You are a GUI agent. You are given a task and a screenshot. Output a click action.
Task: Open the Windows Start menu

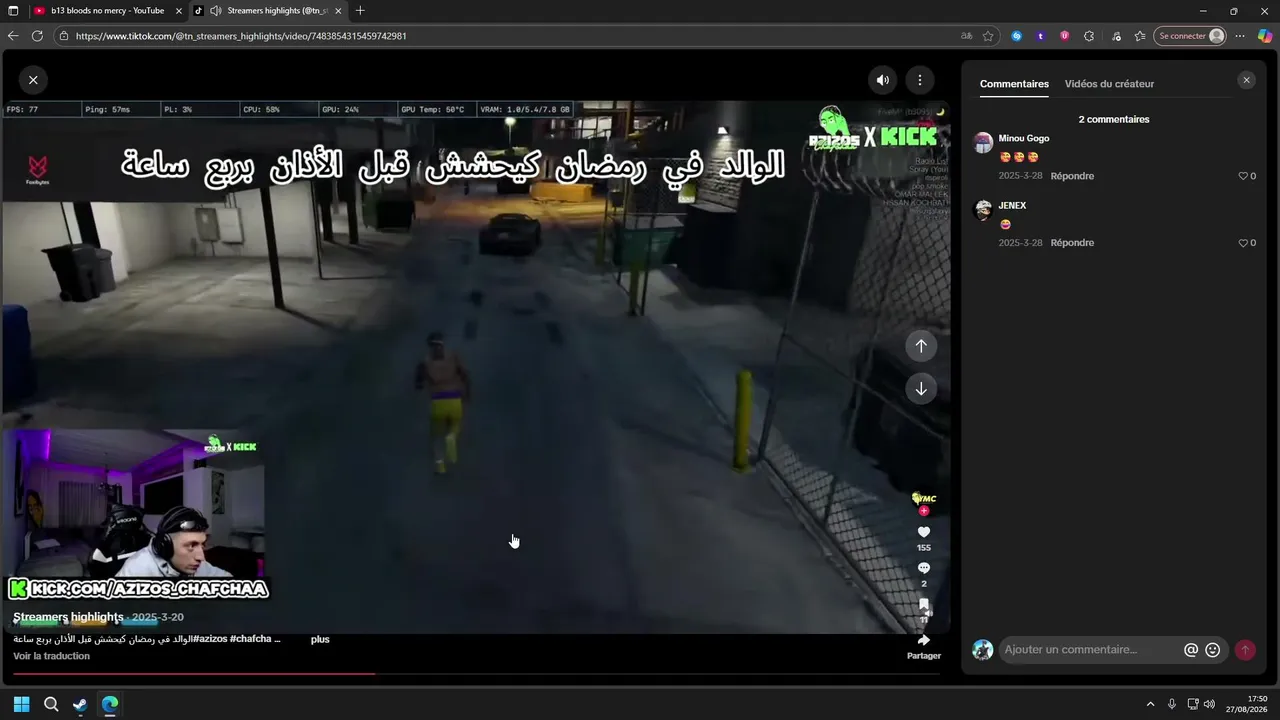[21, 704]
